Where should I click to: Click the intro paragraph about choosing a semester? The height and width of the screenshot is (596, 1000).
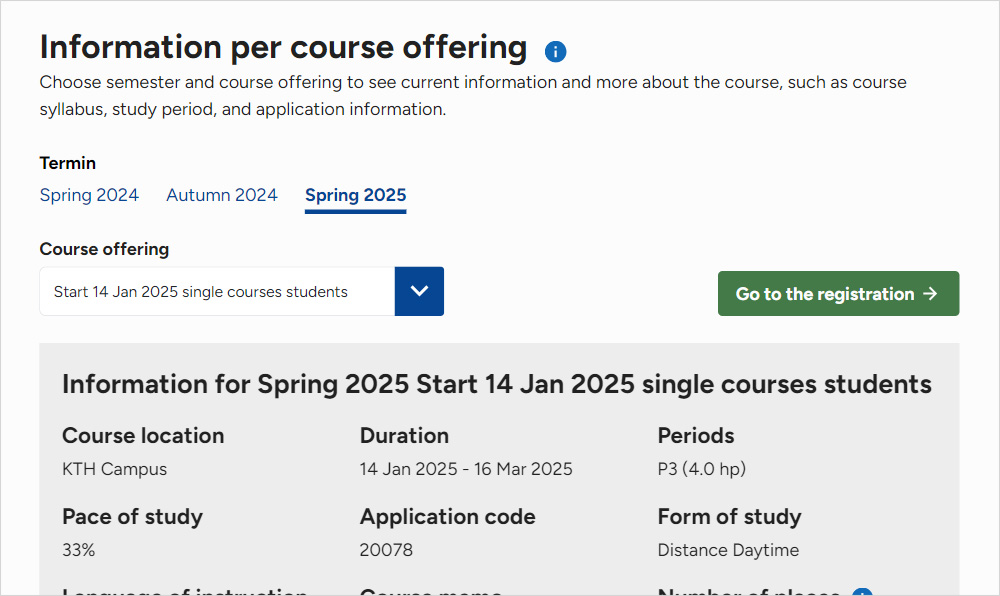(472, 95)
